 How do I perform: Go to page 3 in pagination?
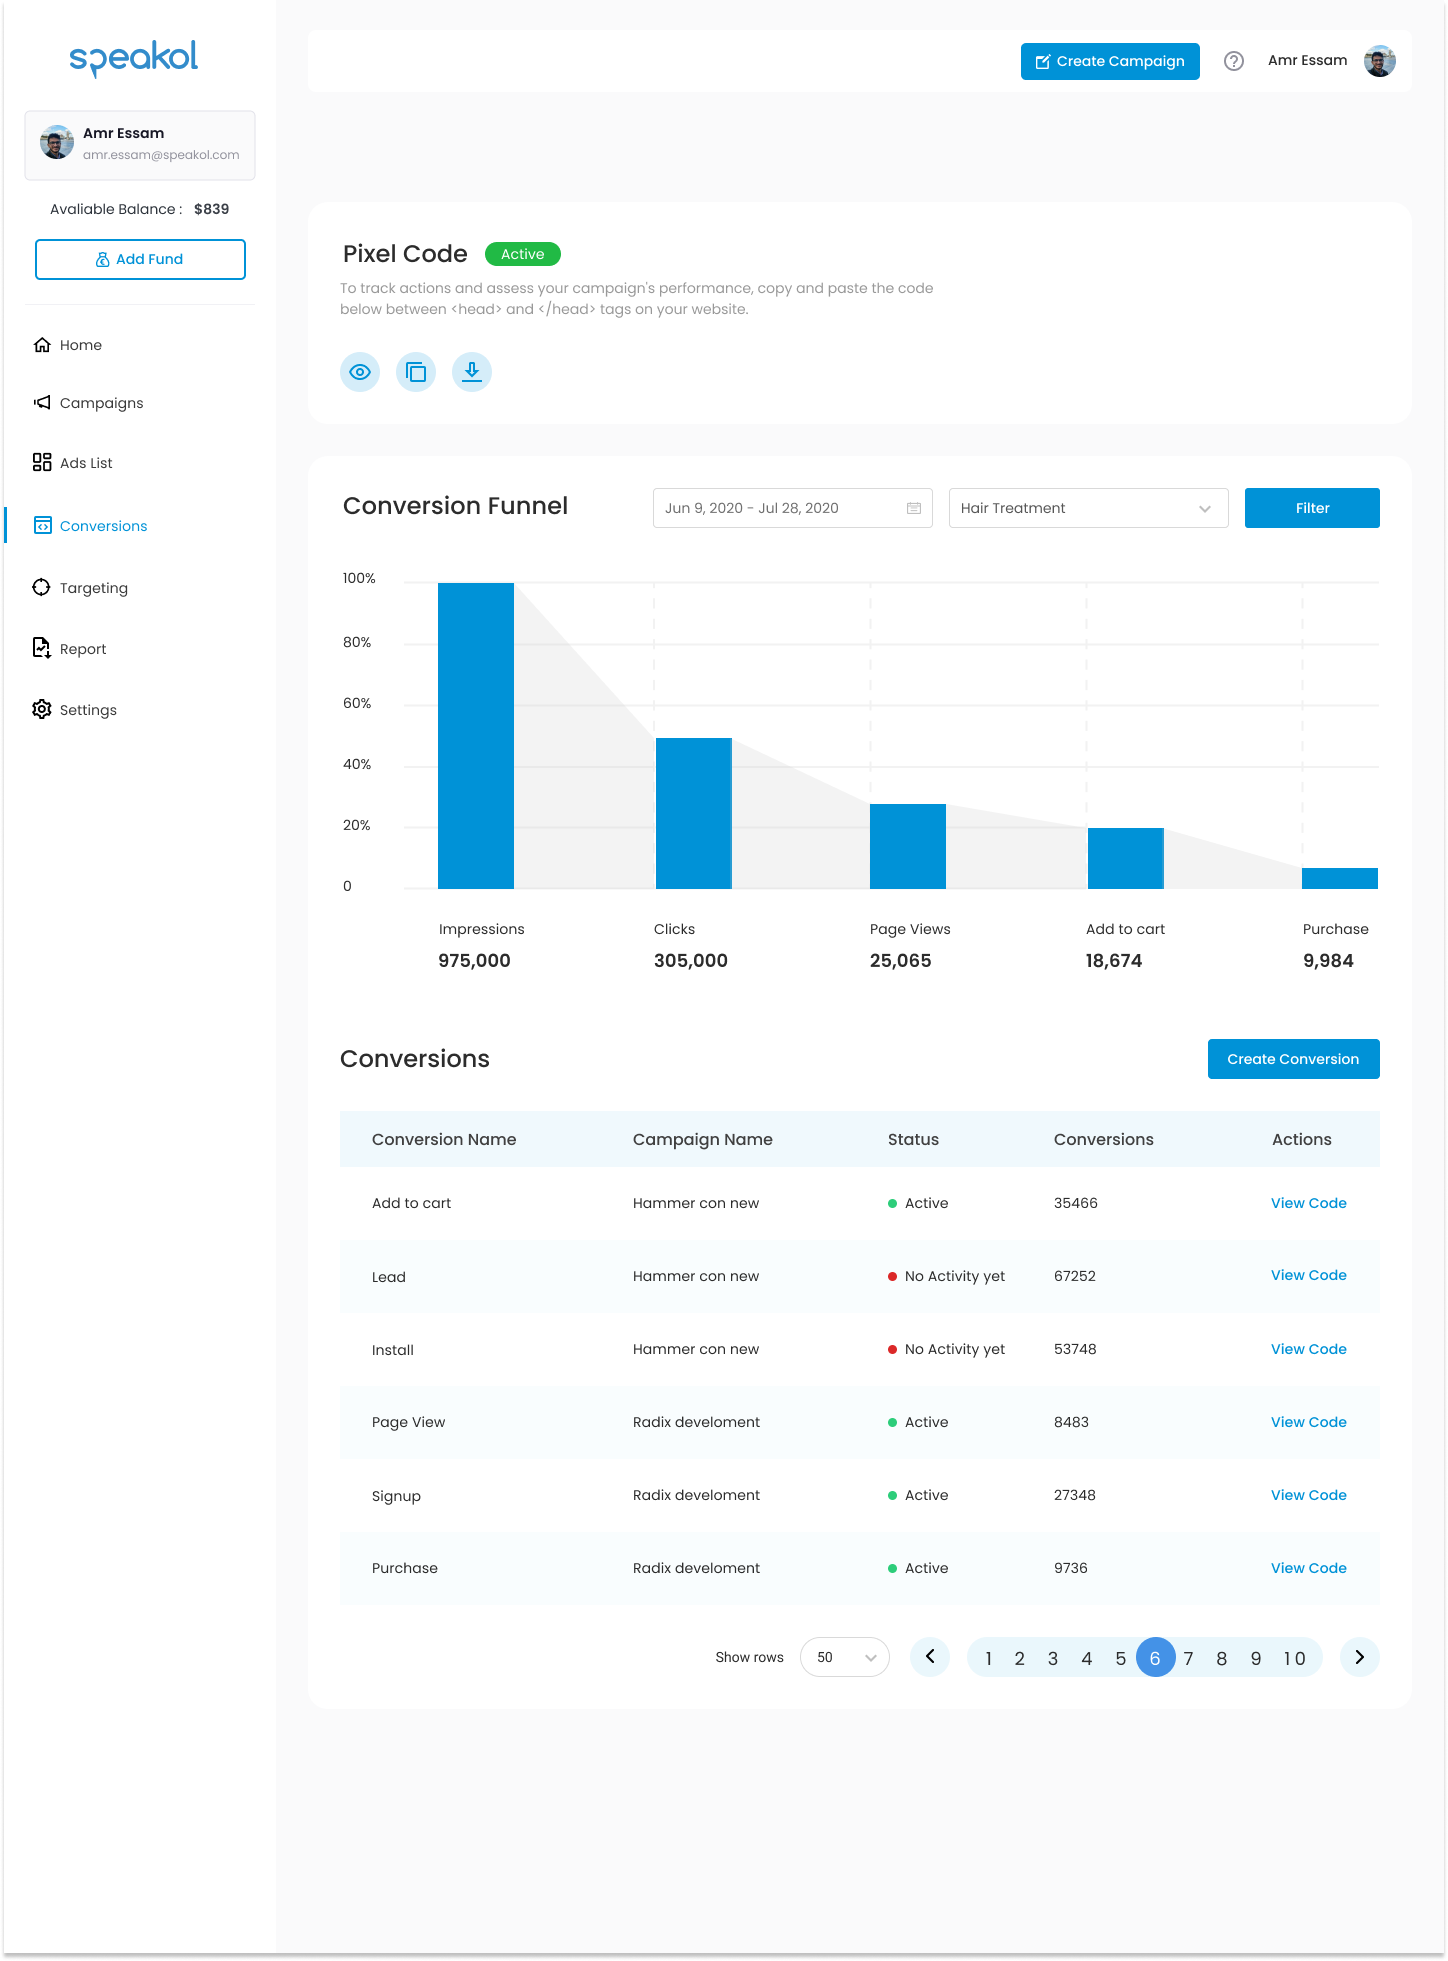coord(1053,1658)
